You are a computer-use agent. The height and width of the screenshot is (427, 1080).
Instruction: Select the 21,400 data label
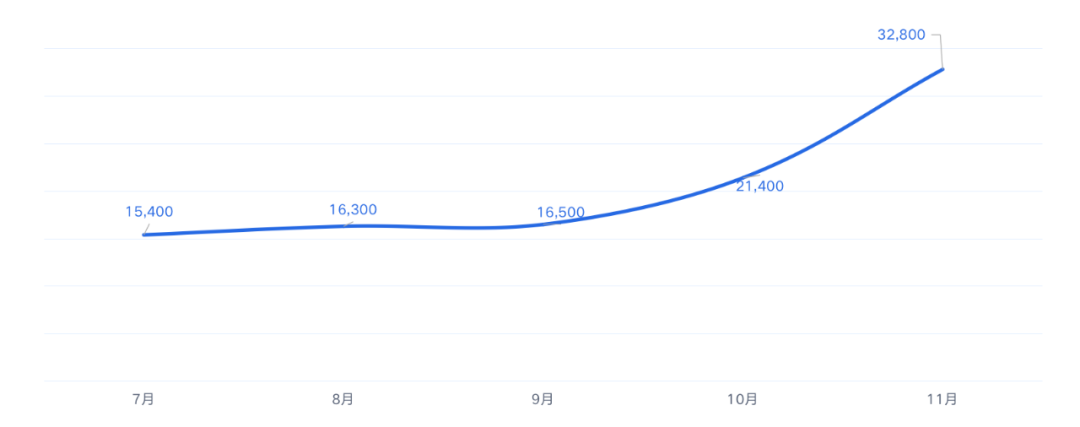coord(760,187)
